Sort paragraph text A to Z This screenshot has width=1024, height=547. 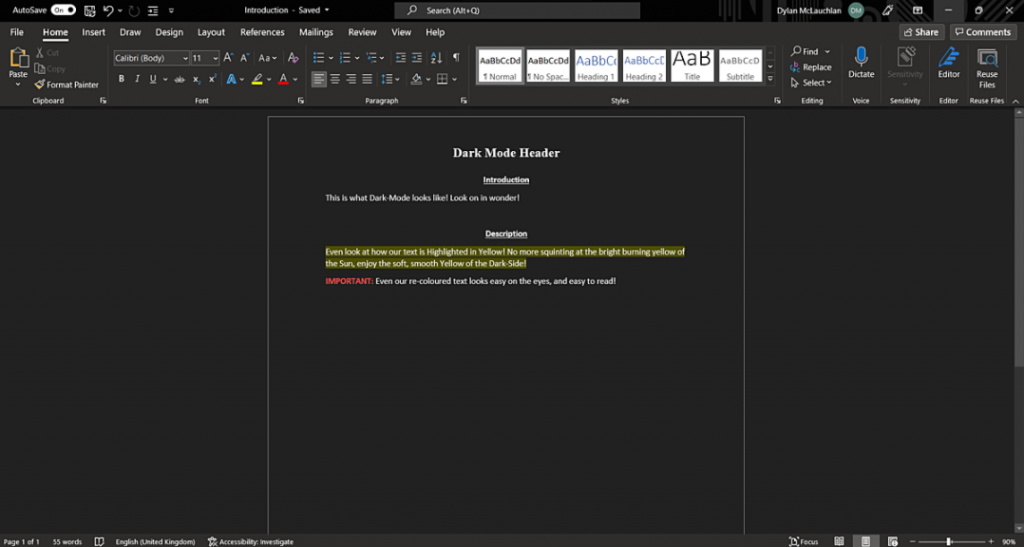pos(436,58)
